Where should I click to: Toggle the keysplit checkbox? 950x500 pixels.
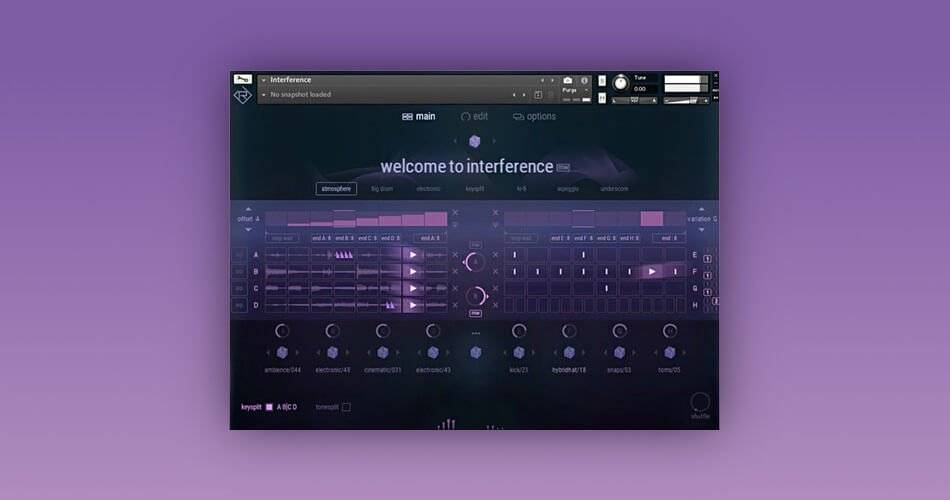[269, 407]
